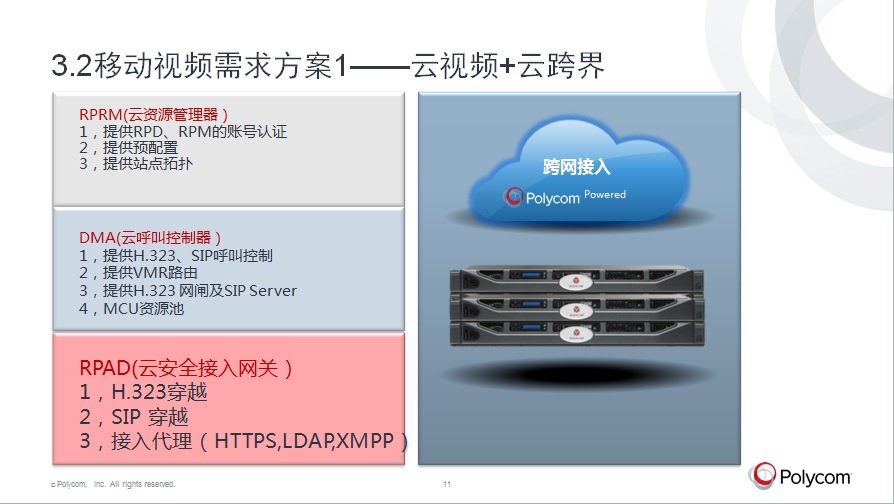Viewport: 894px width, 504px height.
Task: Click the MCU资源池 list item
Action: [132, 309]
